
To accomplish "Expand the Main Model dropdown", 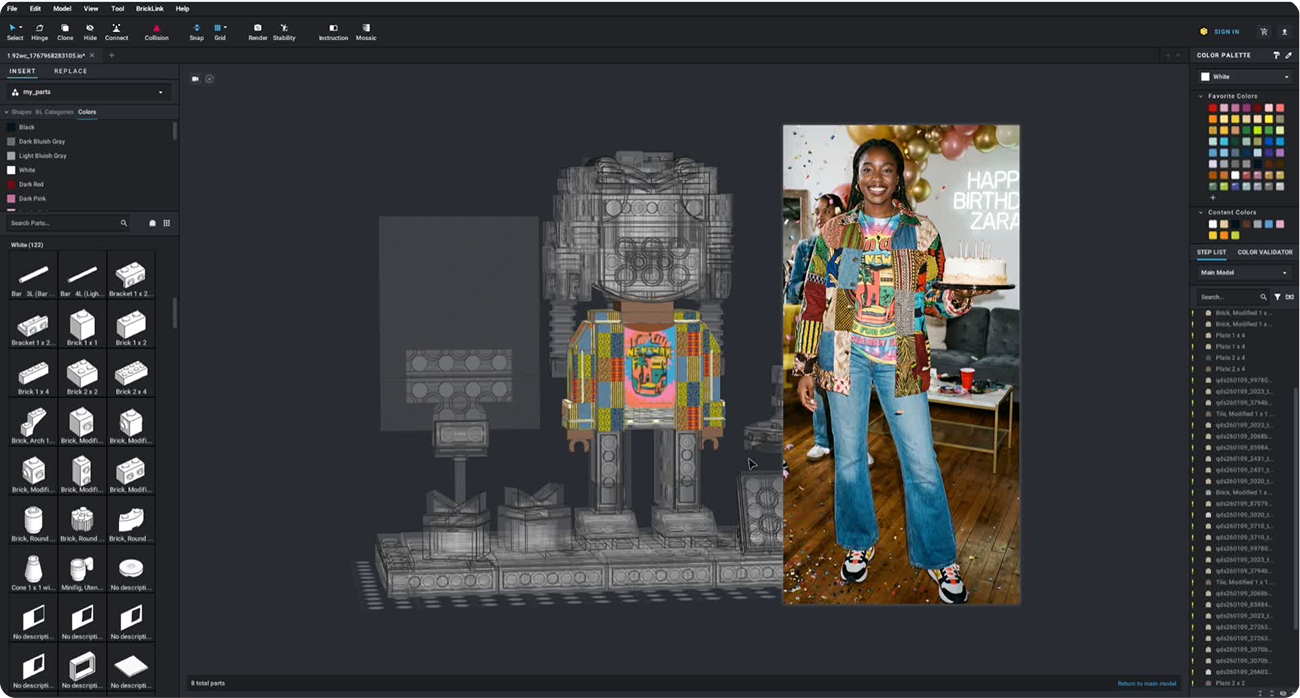I will point(1244,272).
